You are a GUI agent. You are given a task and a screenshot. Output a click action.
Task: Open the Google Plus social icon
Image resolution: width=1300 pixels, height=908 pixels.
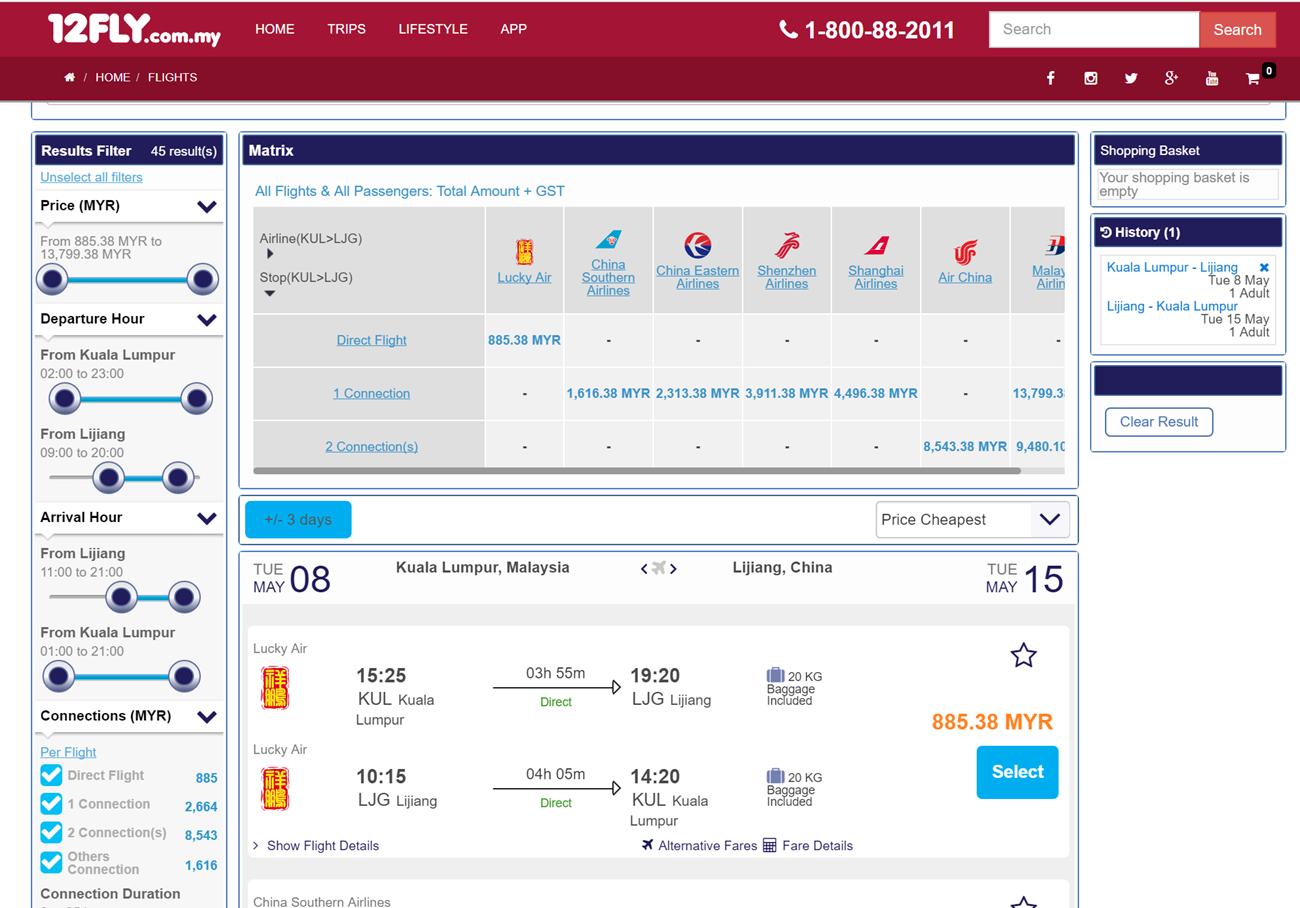coord(1171,78)
